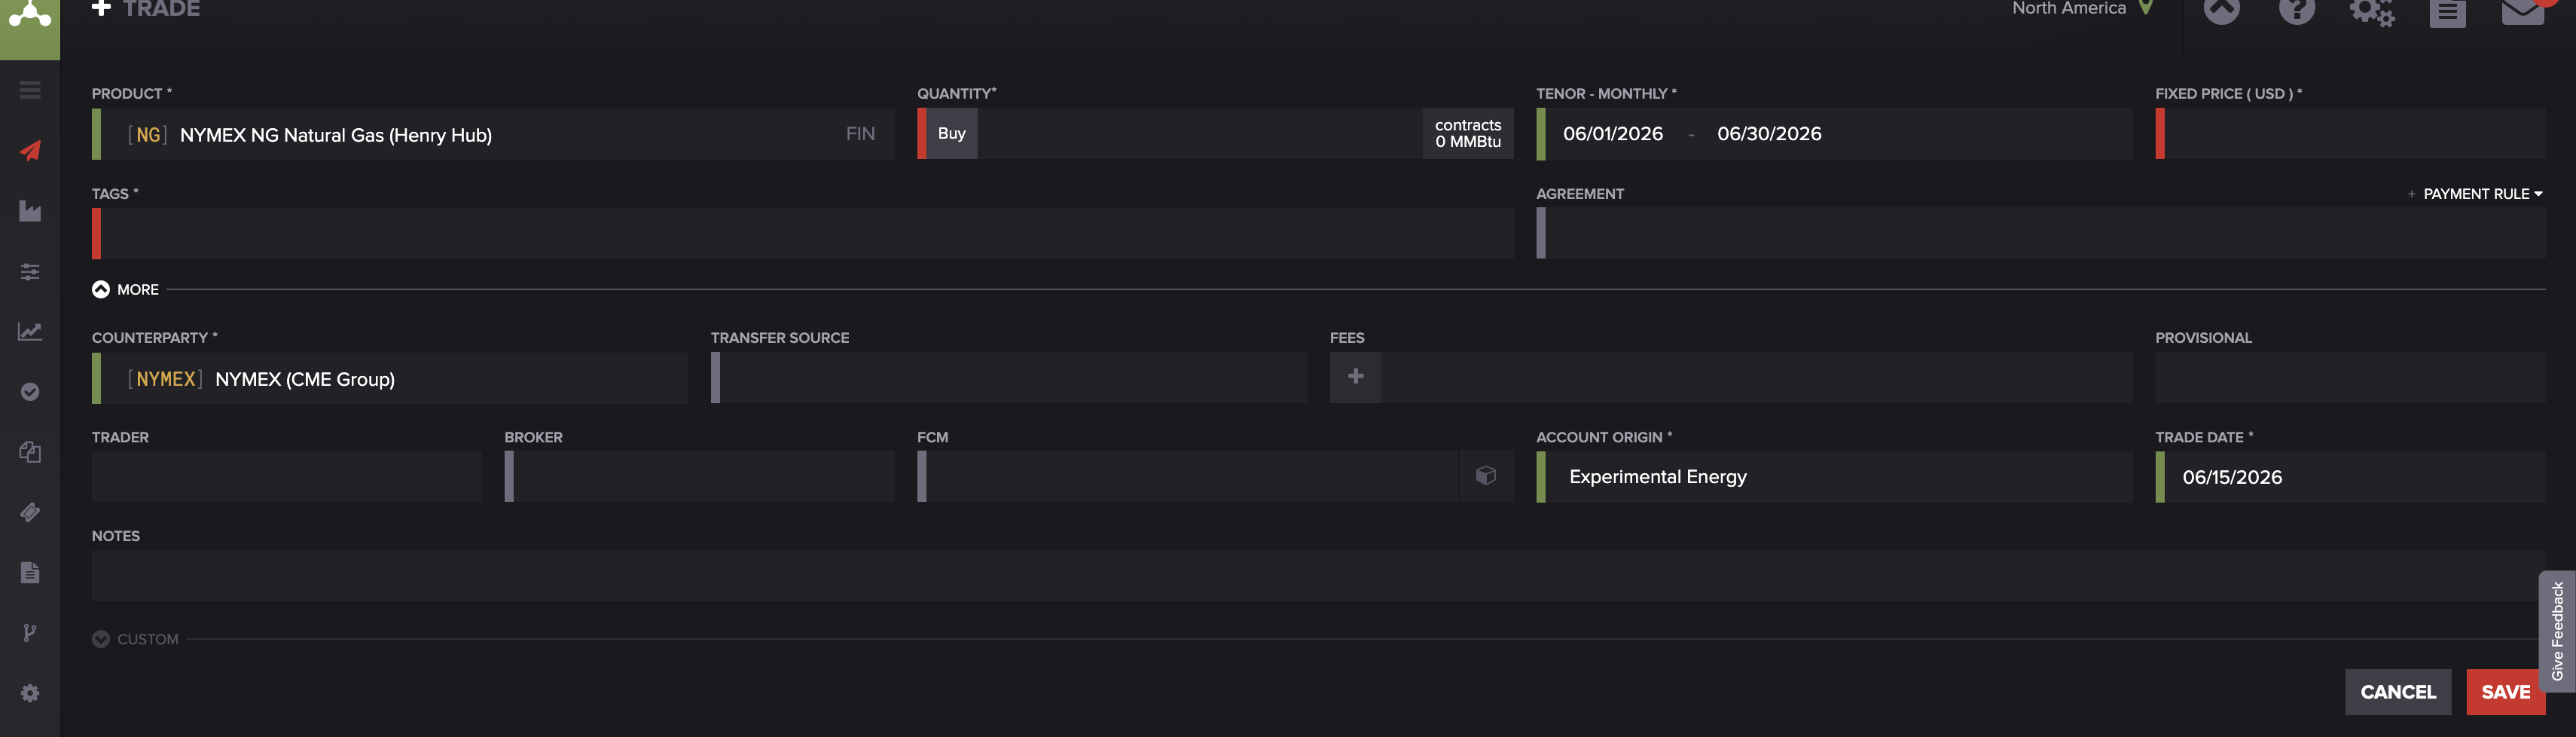2576x737 pixels.
Task: Open the notes list icon in header
Action: coord(2447,12)
